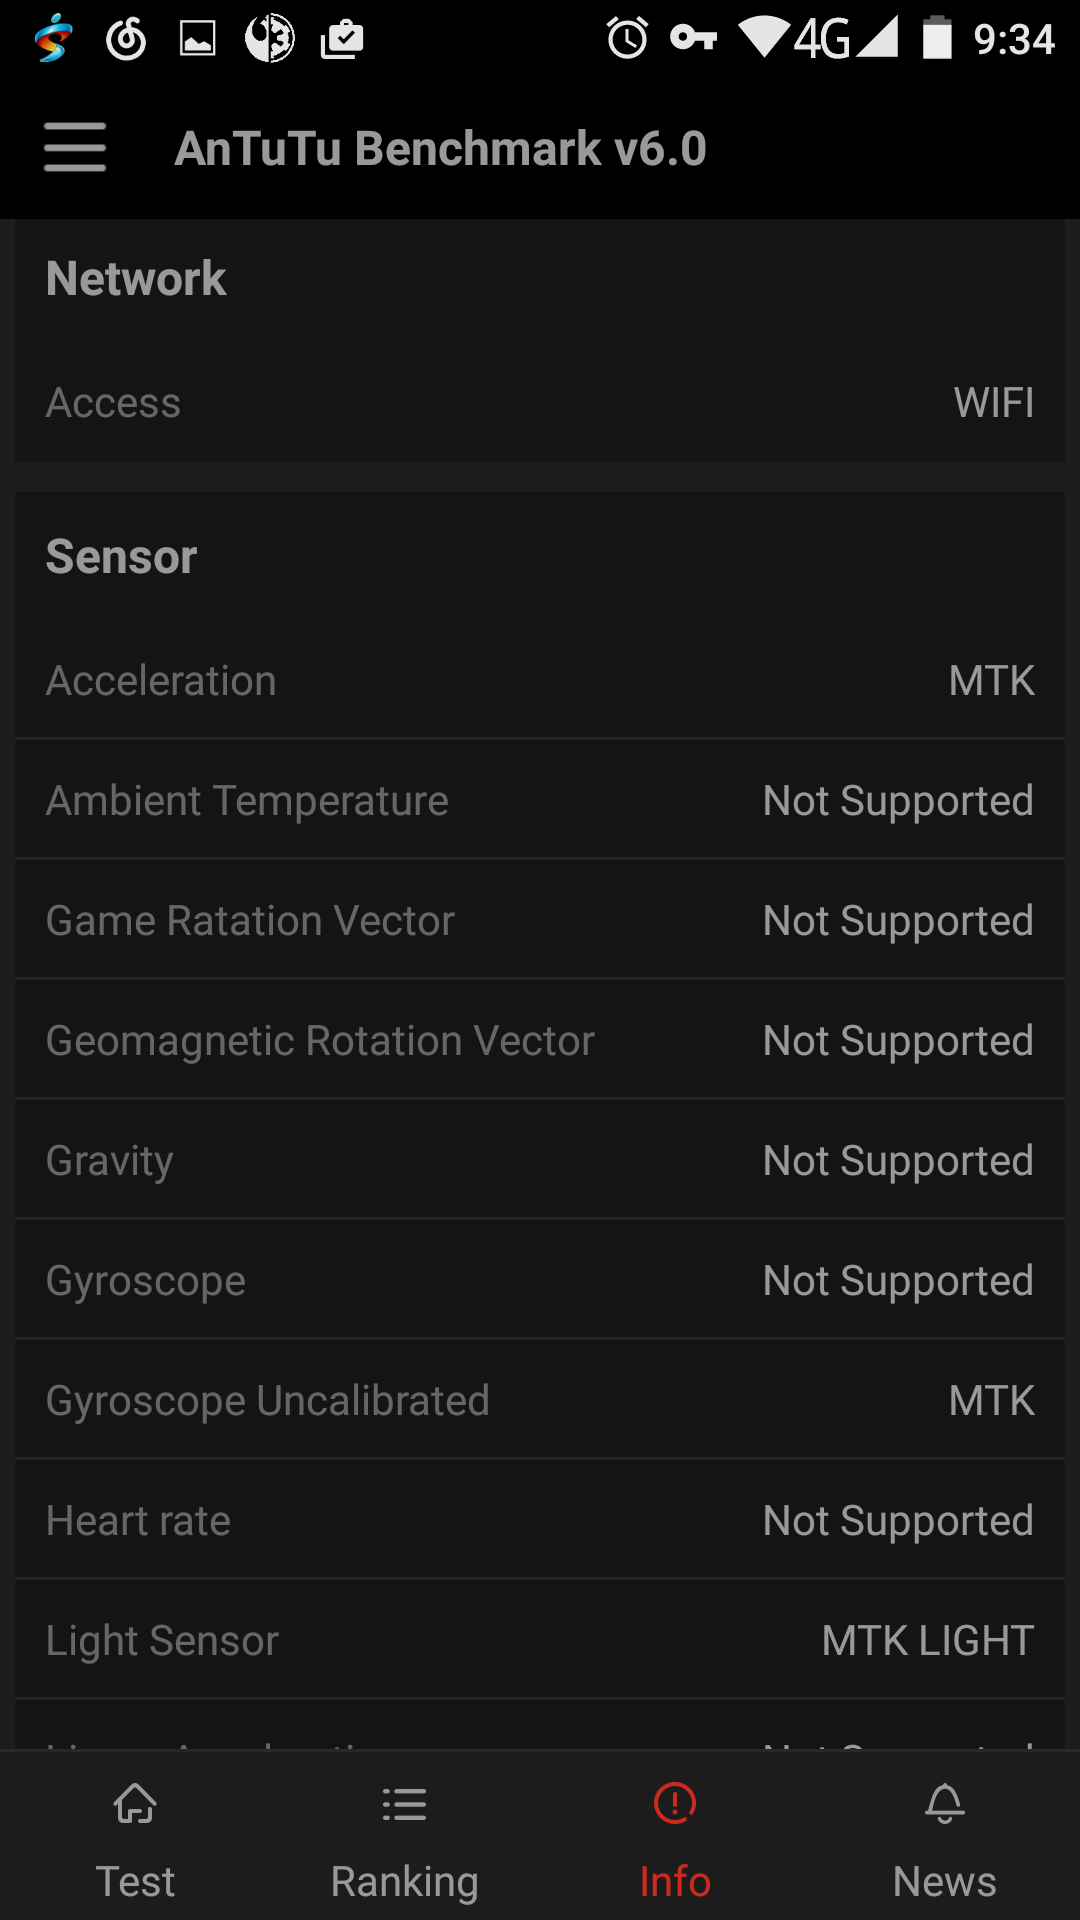The image size is (1080, 1920).
Task: Tap the Light Sensor MTK LIGHT row
Action: [x=540, y=1641]
